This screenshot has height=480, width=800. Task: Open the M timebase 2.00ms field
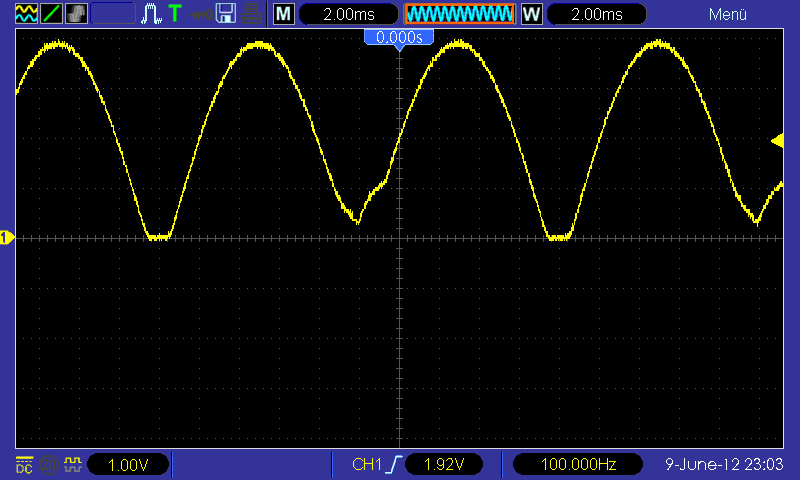pos(348,14)
